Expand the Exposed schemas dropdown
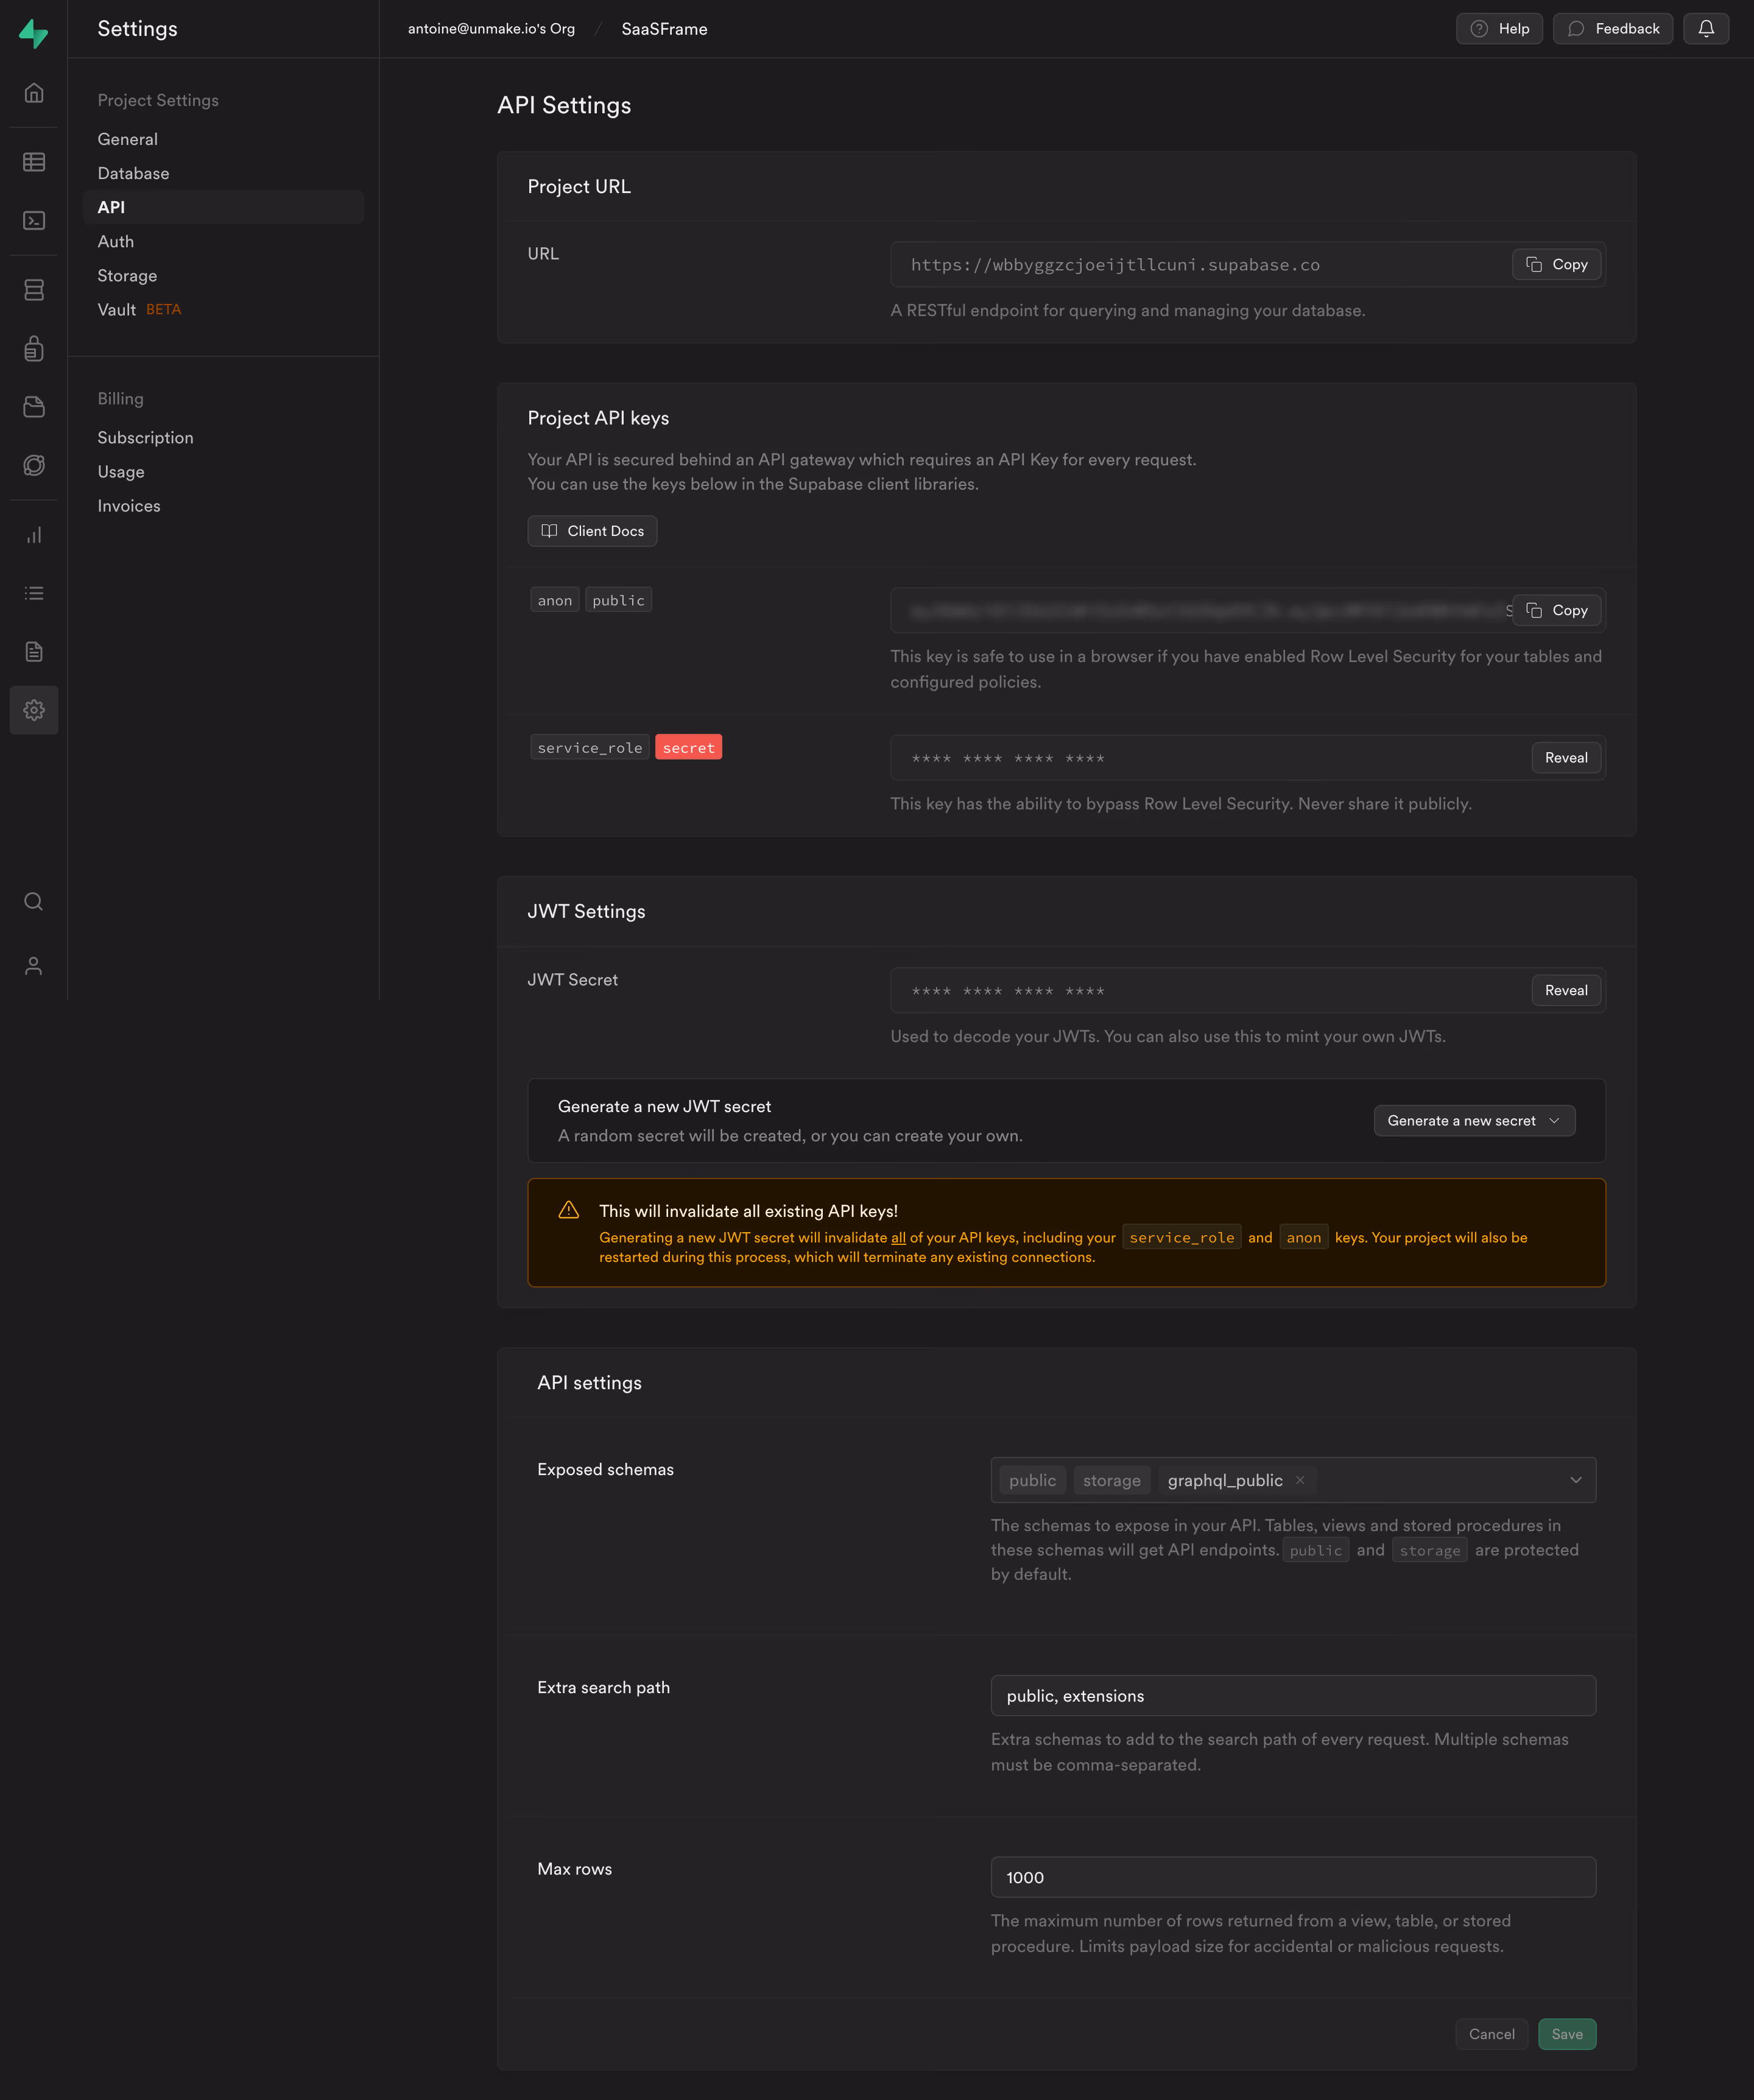The height and width of the screenshot is (2100, 1754). click(x=1575, y=1480)
